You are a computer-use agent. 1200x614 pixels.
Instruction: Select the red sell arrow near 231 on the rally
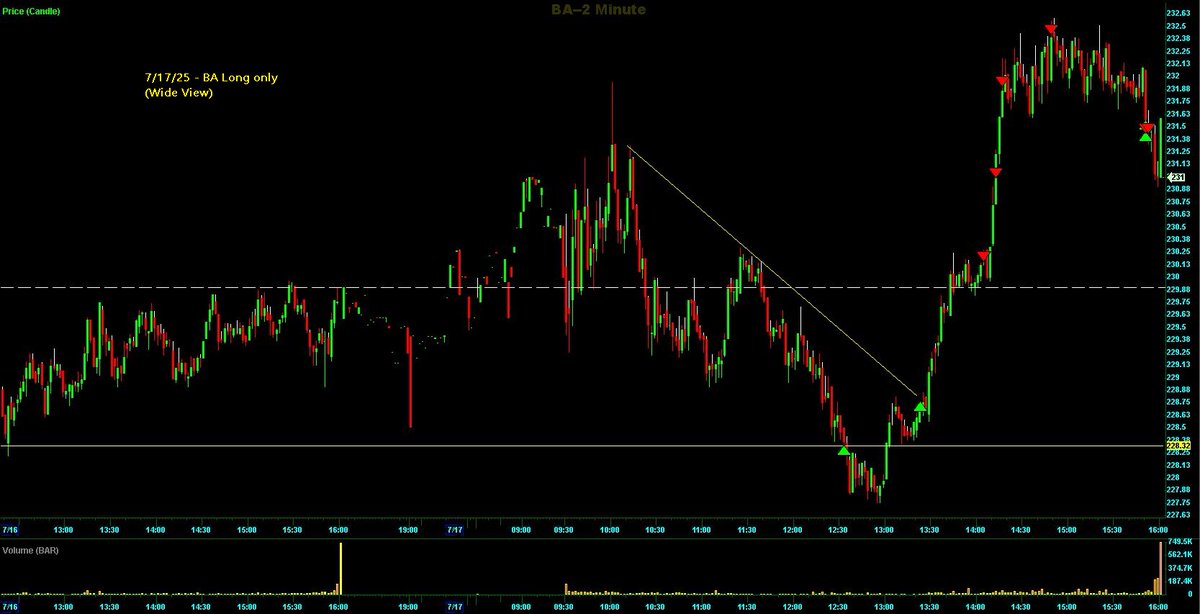(x=995, y=173)
